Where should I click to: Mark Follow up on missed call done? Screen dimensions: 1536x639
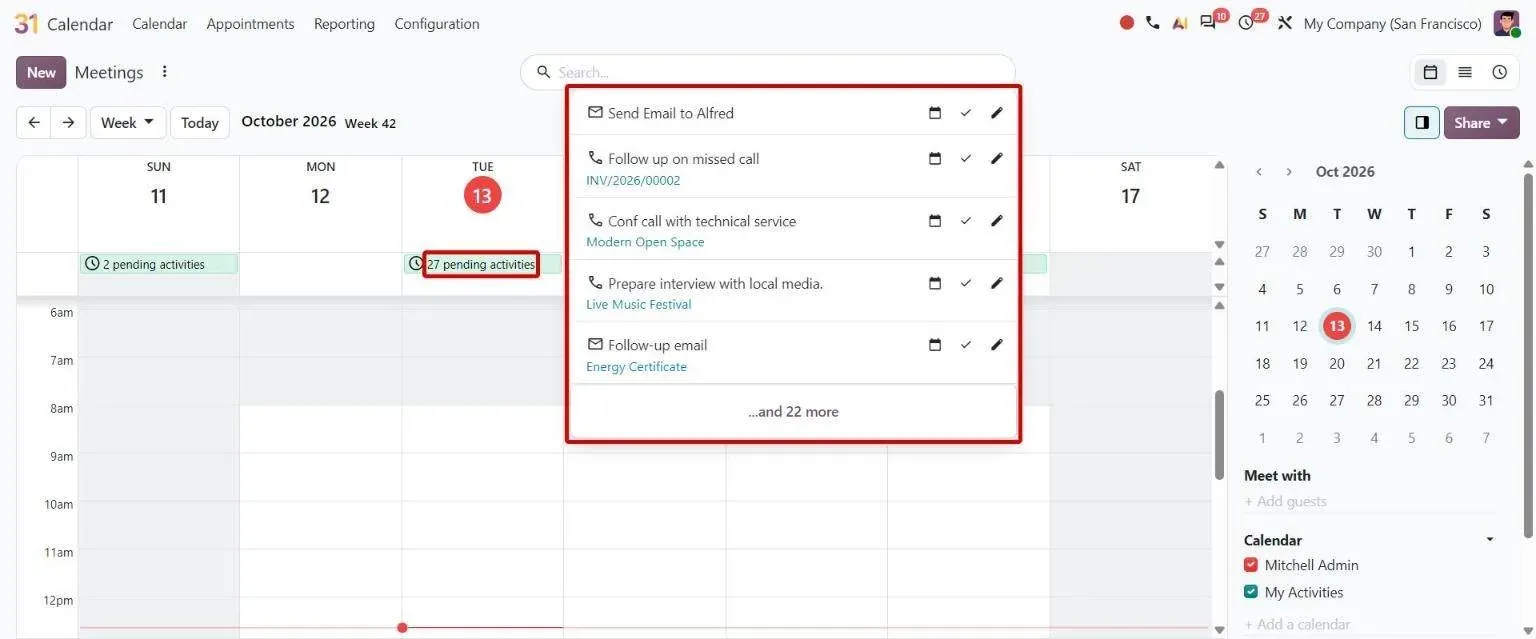965,159
